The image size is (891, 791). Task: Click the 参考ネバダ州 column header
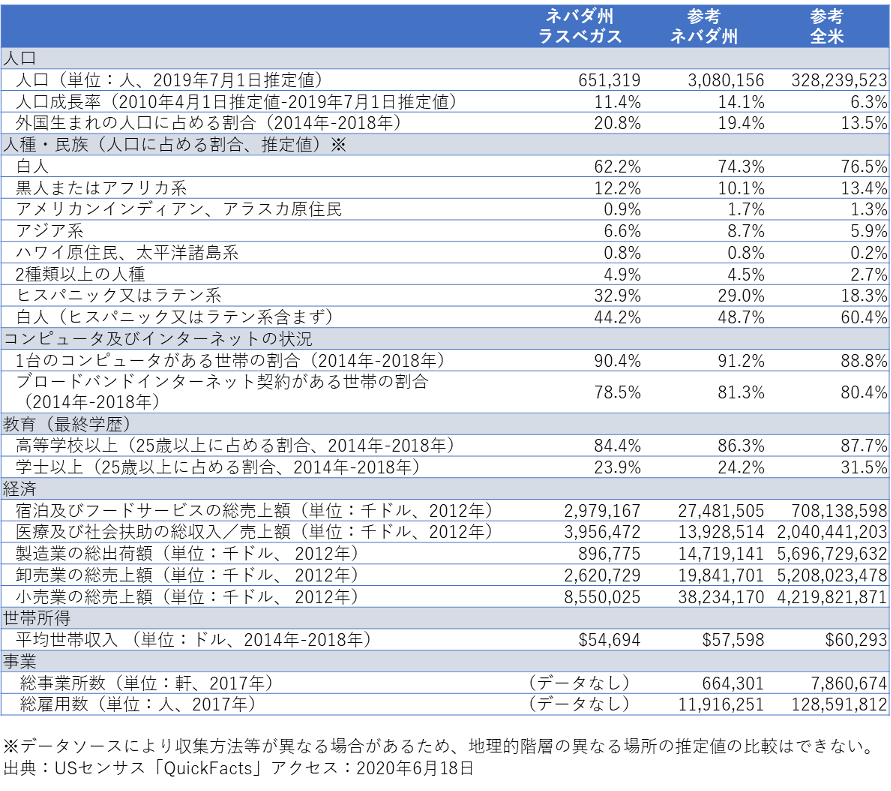click(703, 26)
